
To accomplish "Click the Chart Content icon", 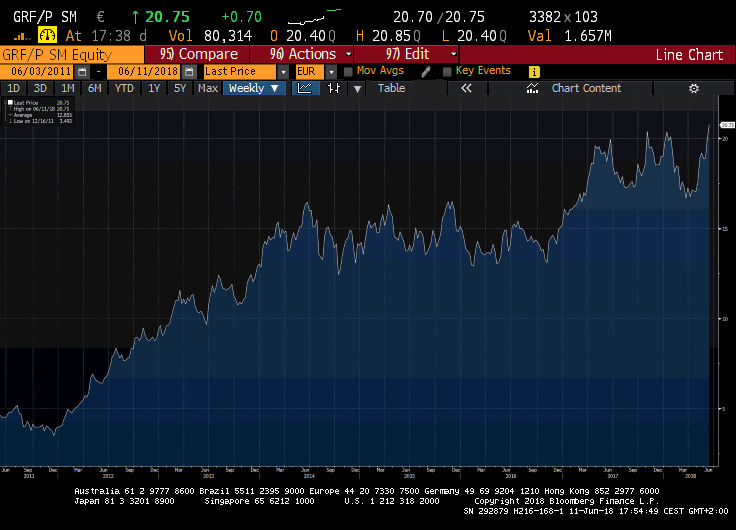I will [532, 88].
